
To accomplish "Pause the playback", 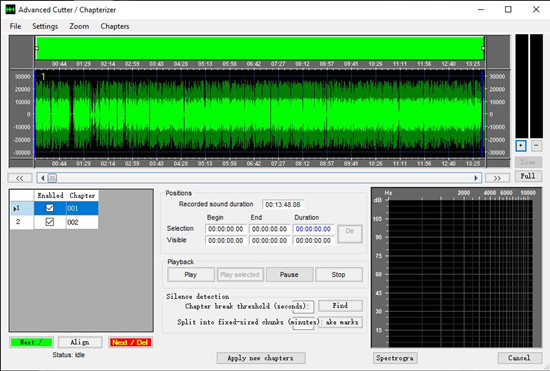I will click(289, 275).
